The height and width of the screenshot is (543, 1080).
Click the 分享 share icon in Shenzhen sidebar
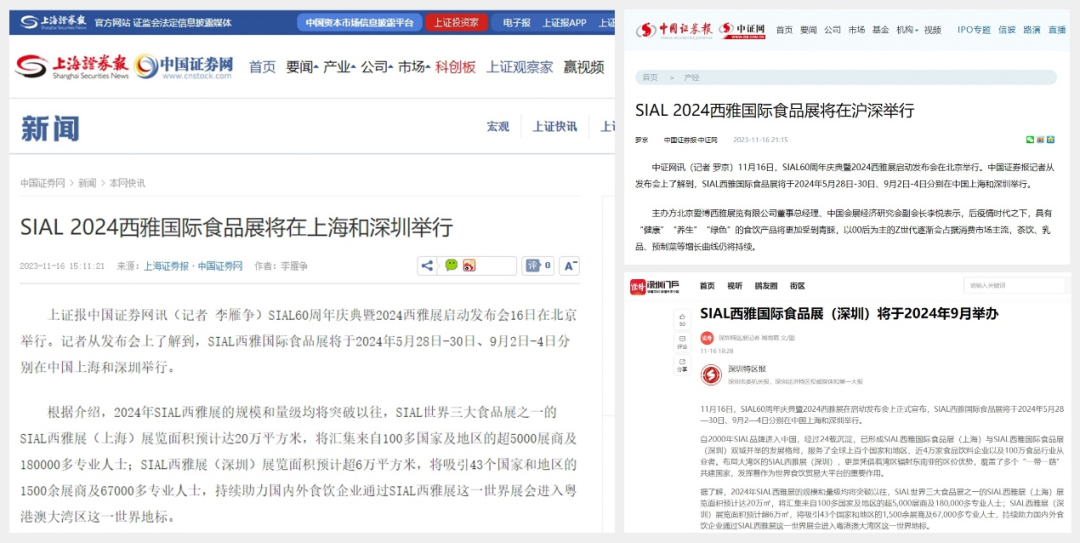tap(681, 364)
